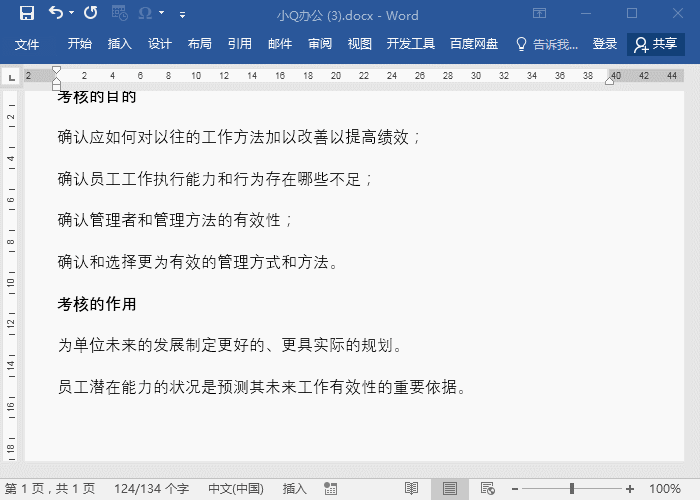Click the word count 124/134 个字
Image resolution: width=700 pixels, height=500 pixels.
151,489
